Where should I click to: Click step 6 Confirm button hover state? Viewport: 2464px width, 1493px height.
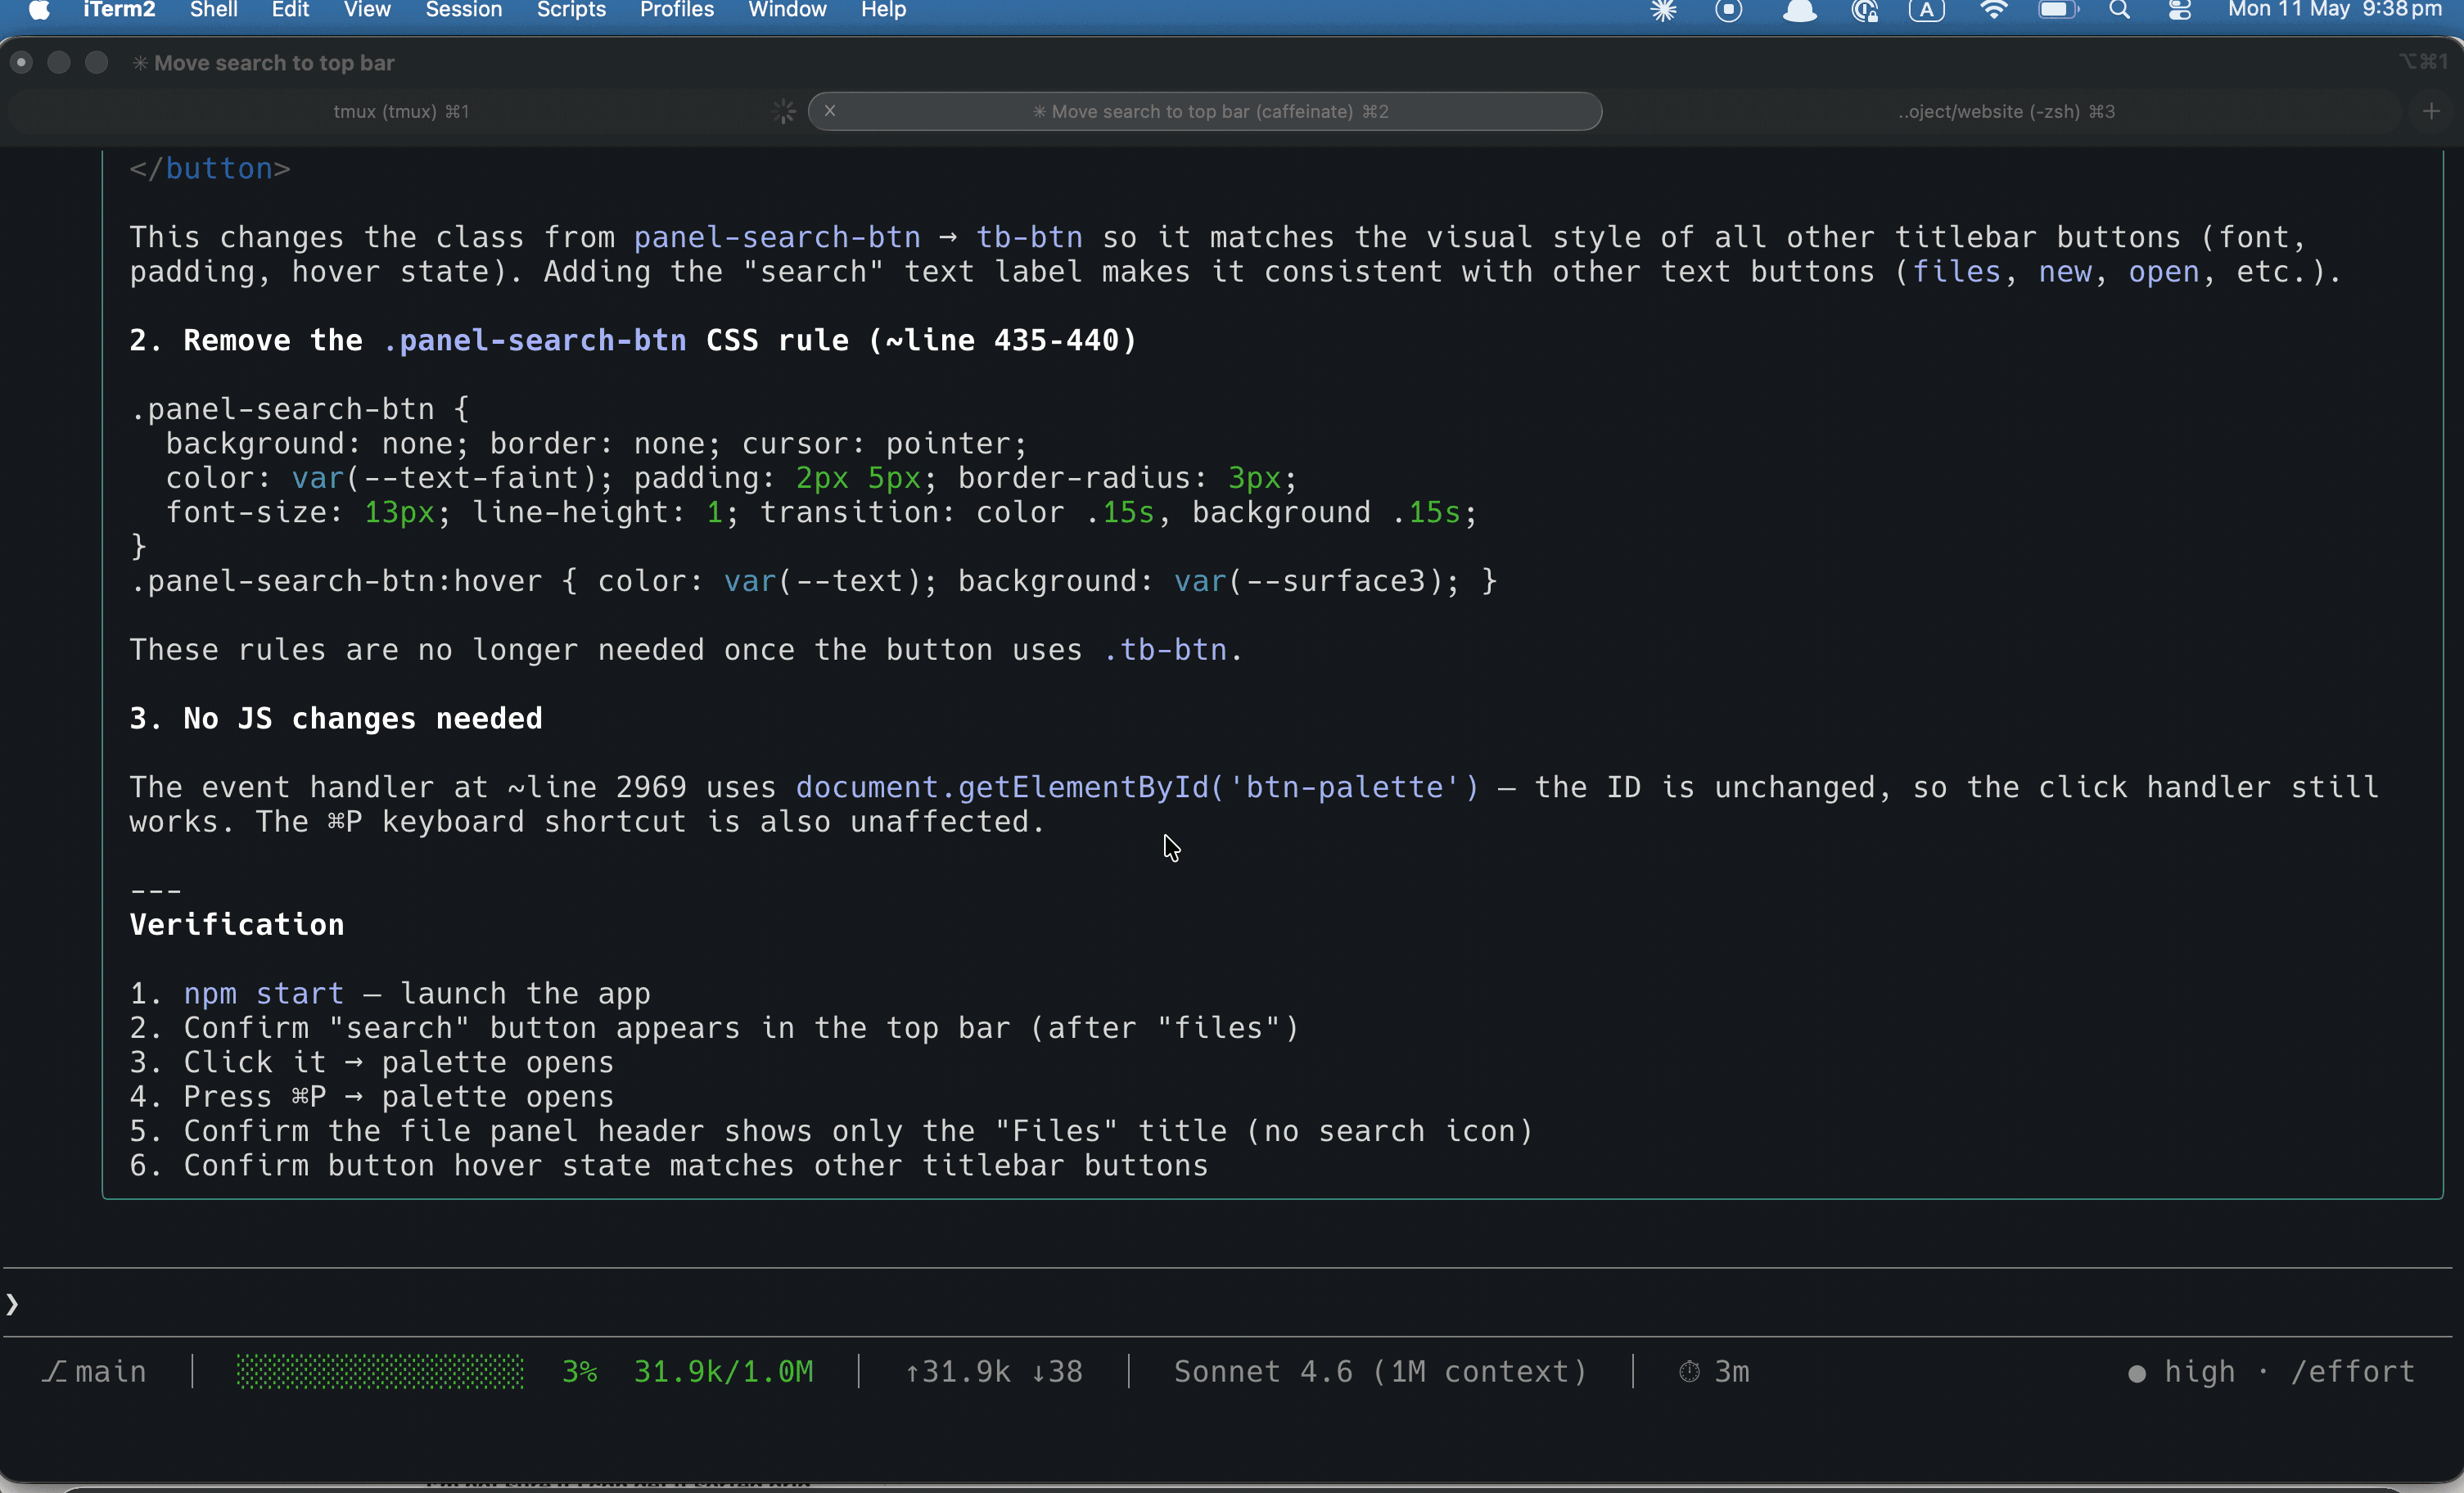[669, 1165]
